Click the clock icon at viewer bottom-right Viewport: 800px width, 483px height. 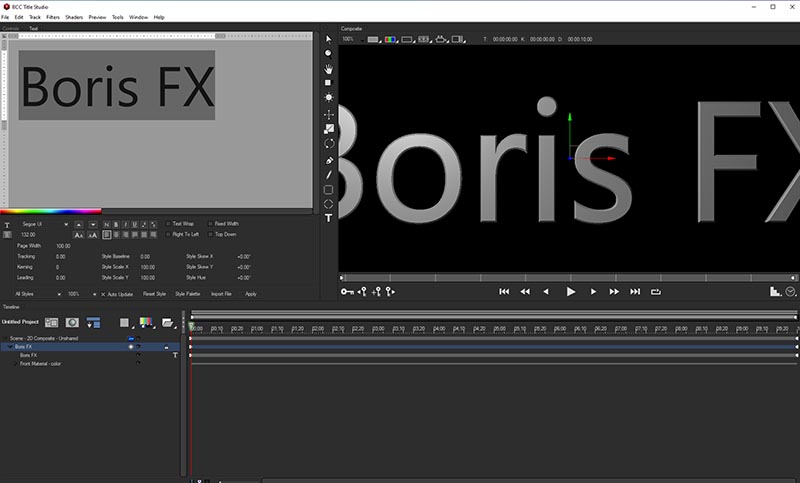790,292
